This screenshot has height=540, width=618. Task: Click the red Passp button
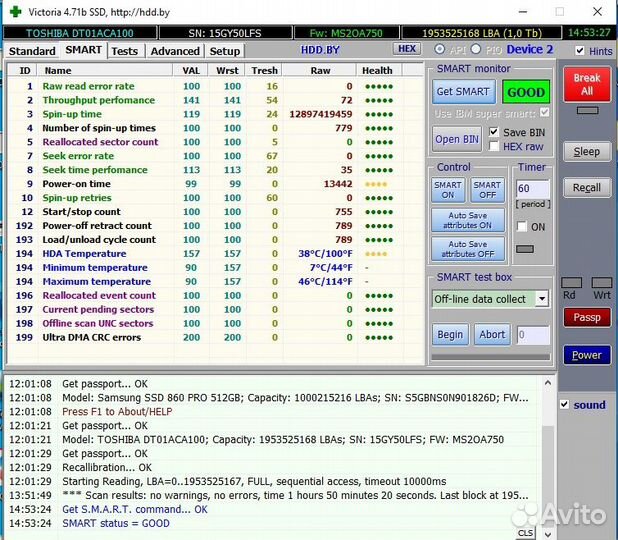(x=586, y=317)
